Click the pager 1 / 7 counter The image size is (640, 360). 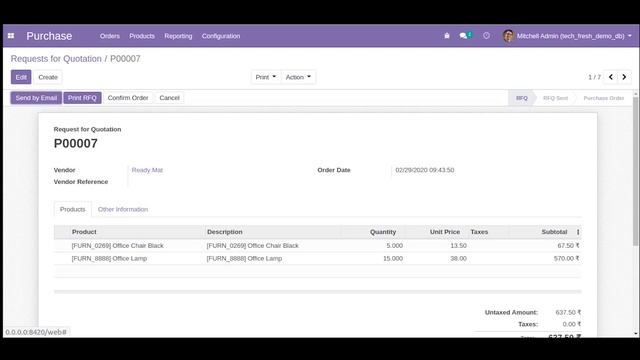[x=594, y=77]
